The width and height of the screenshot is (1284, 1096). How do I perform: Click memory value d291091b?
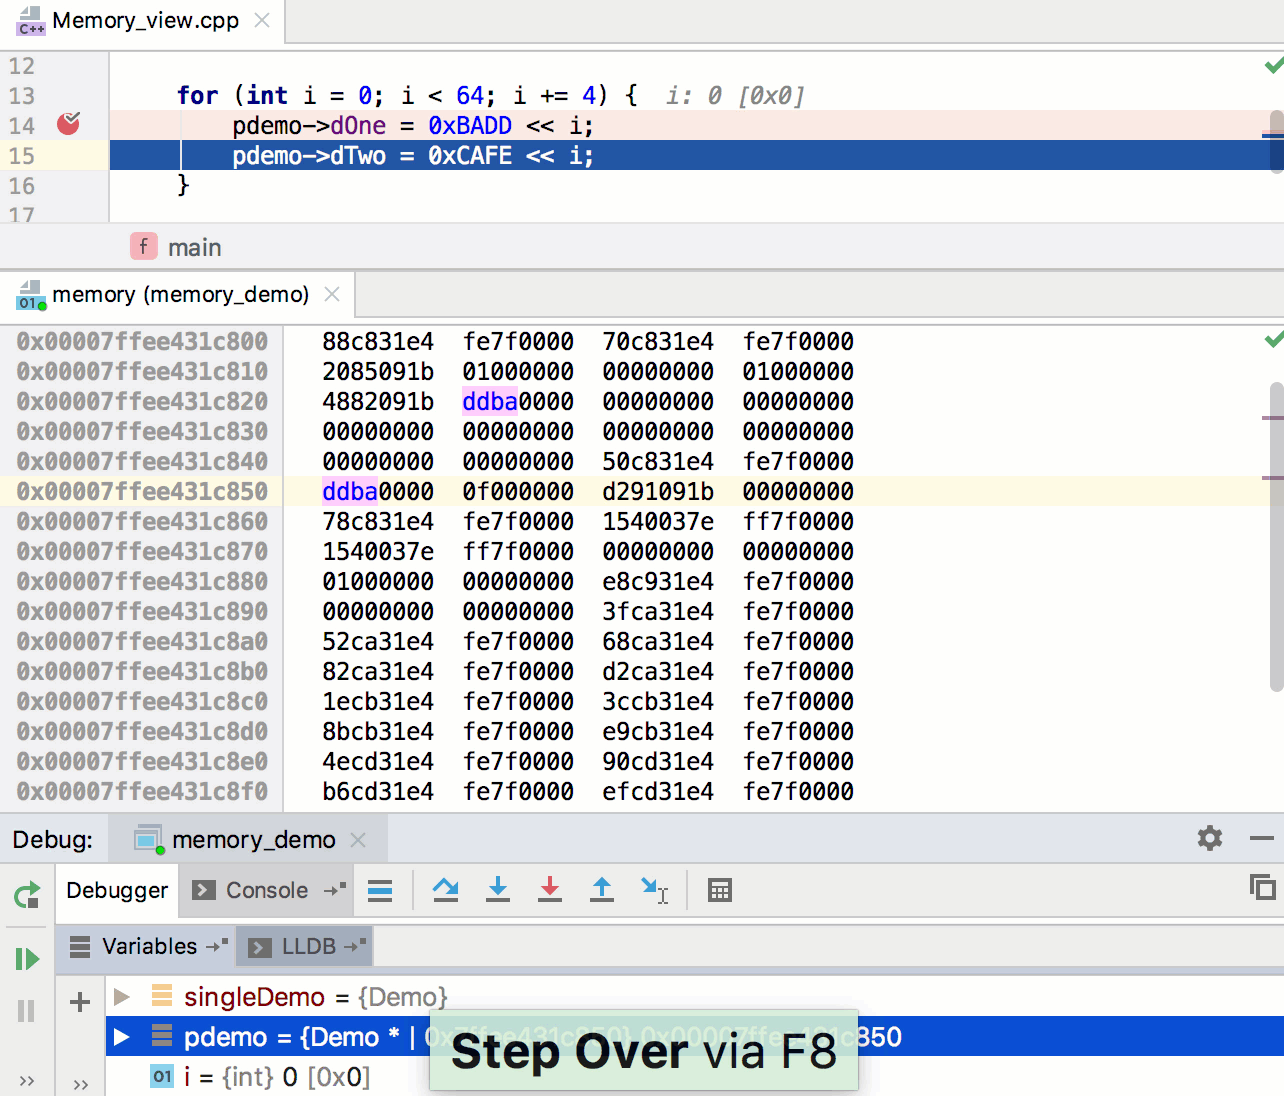[658, 491]
